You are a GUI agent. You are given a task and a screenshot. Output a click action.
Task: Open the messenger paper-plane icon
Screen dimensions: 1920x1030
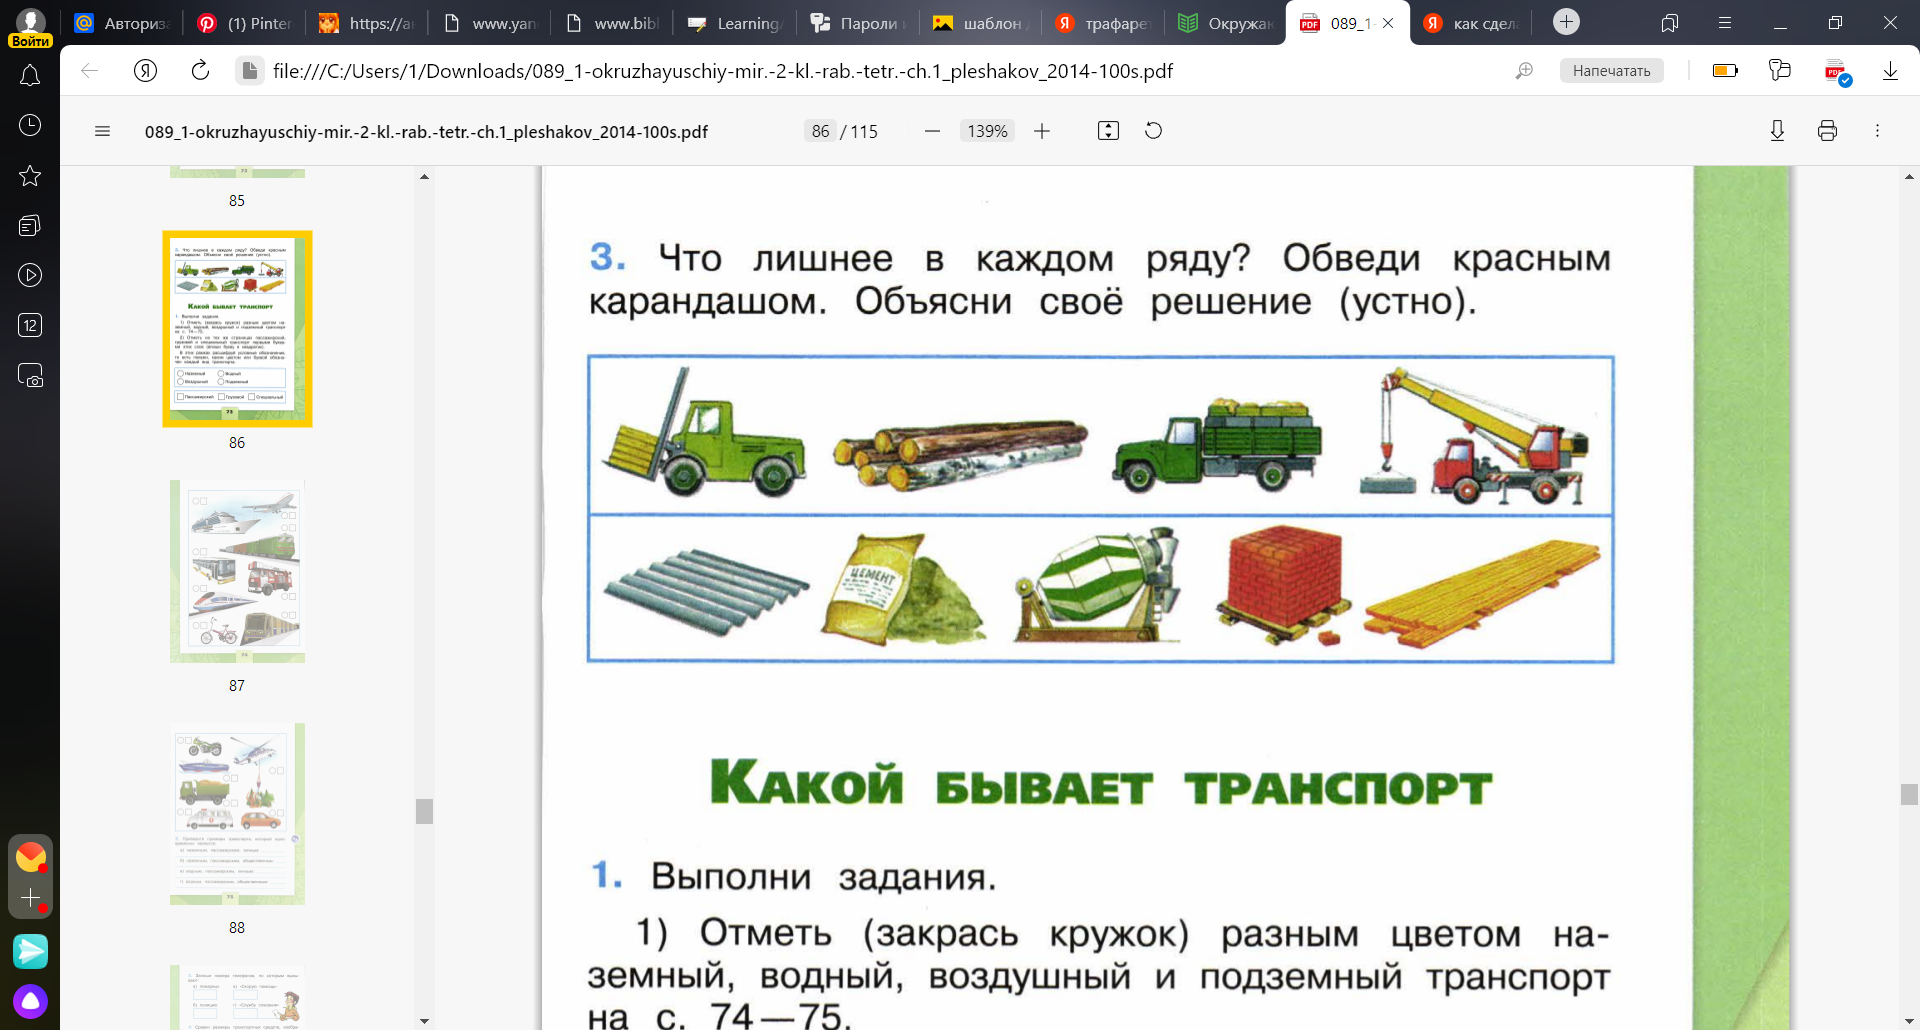pyautogui.click(x=30, y=951)
